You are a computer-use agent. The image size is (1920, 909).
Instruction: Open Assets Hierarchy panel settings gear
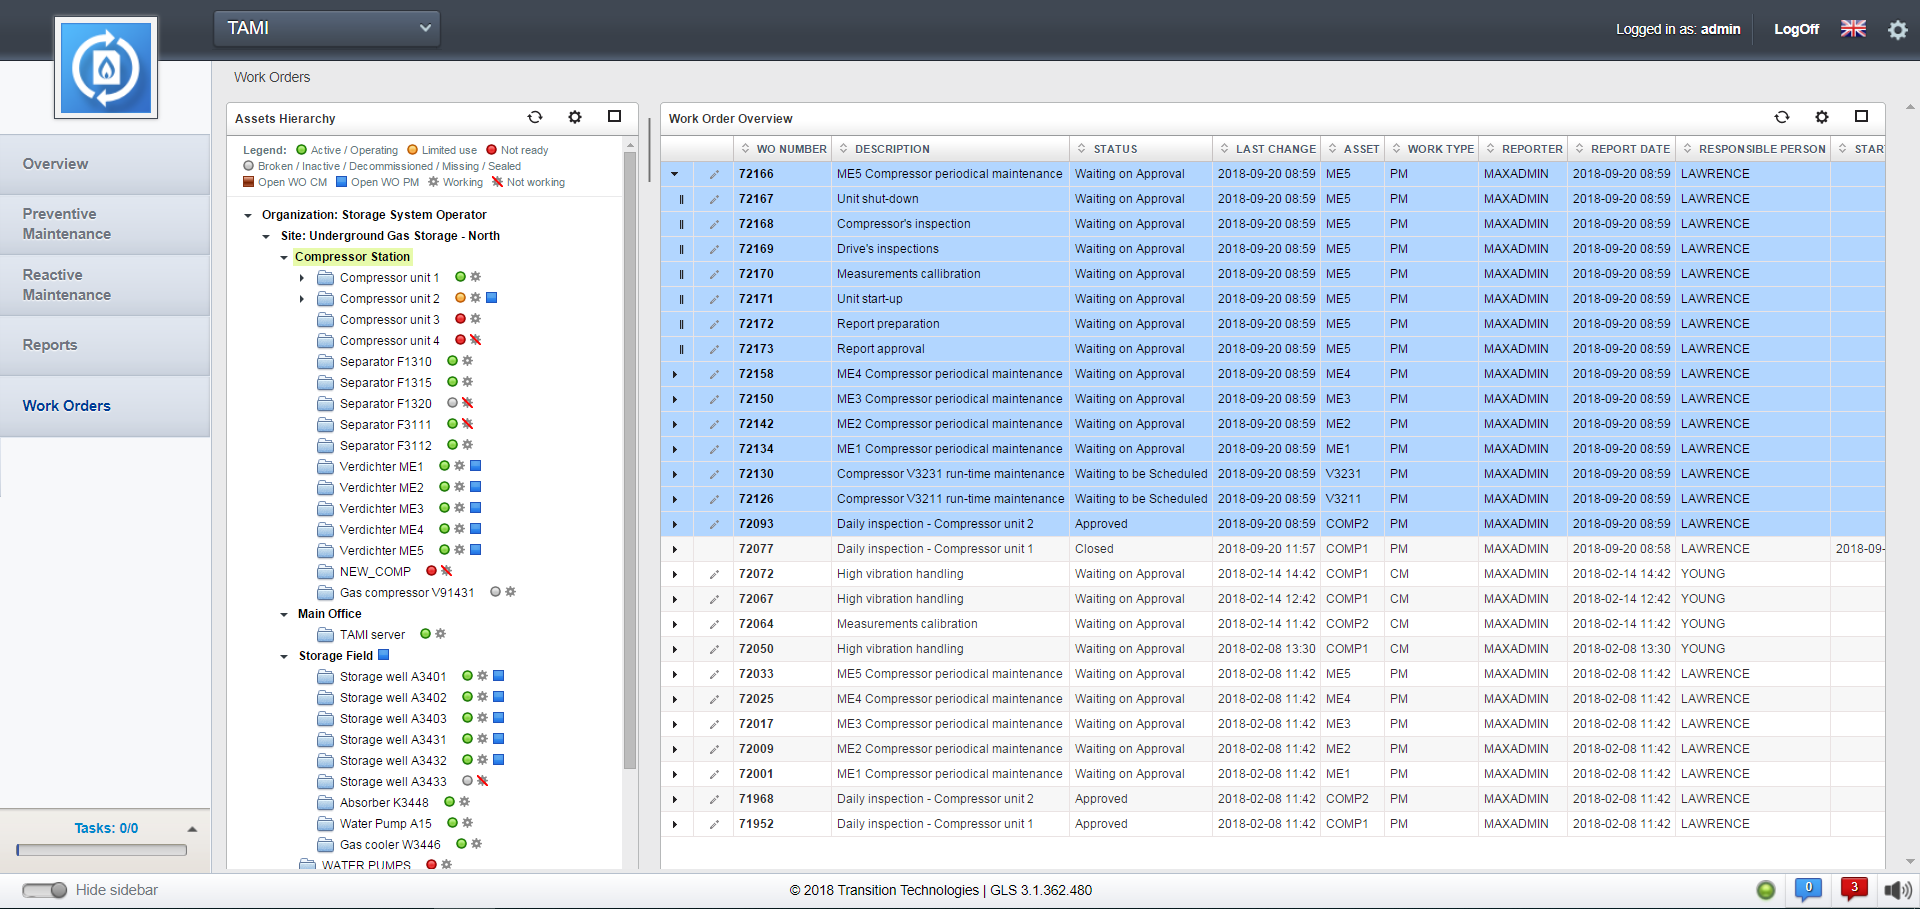(x=575, y=117)
